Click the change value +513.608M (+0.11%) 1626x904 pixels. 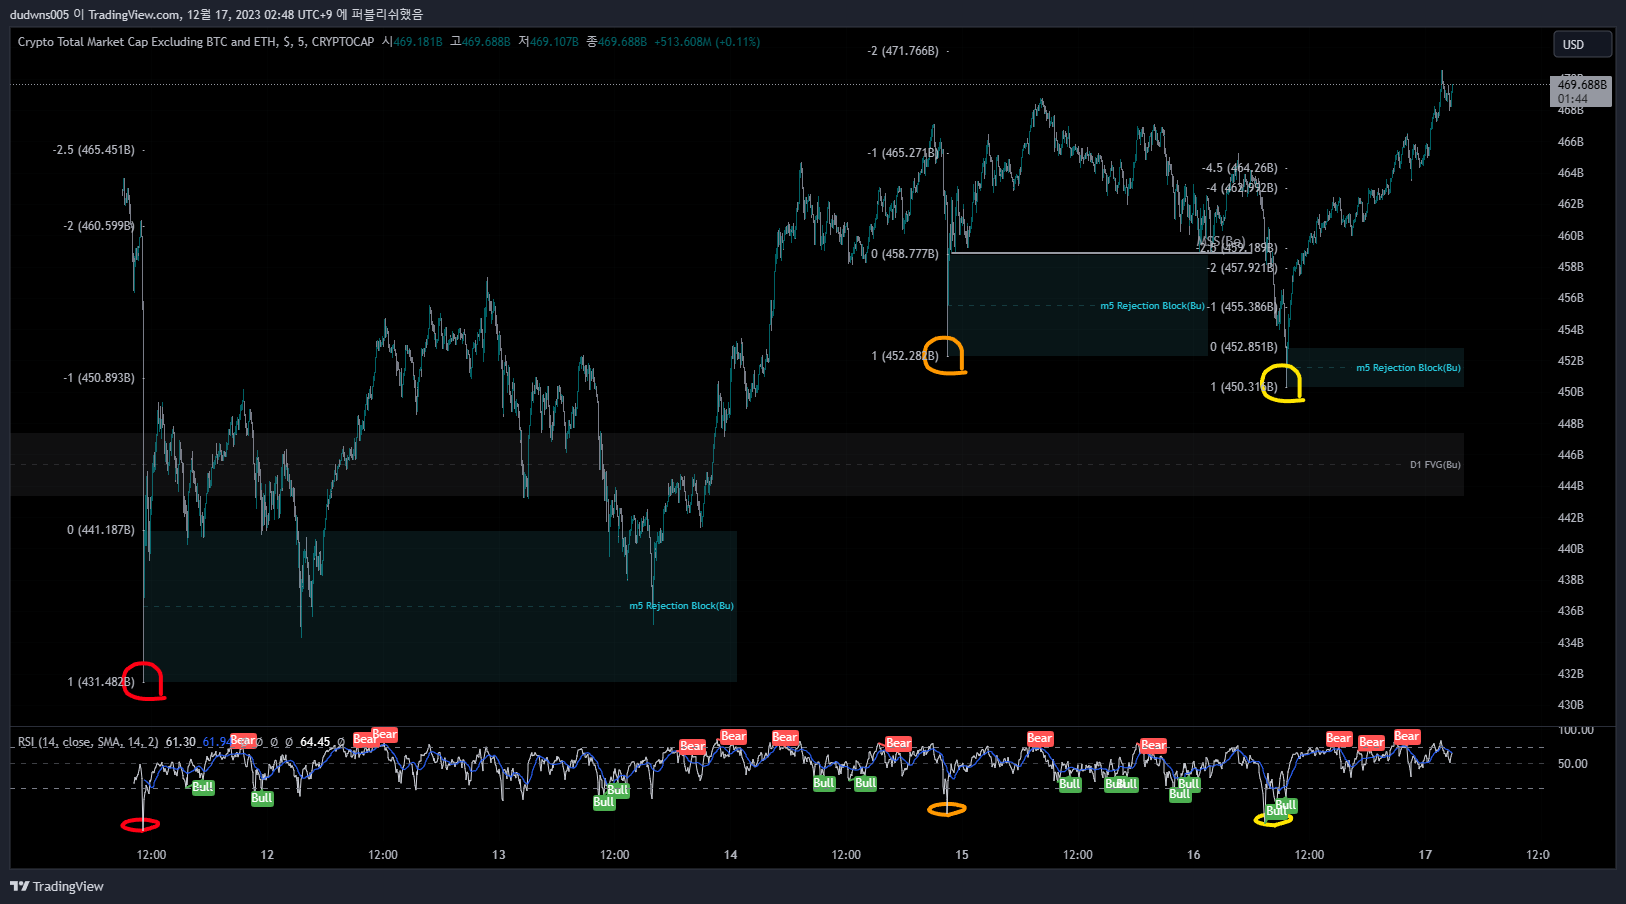(707, 42)
